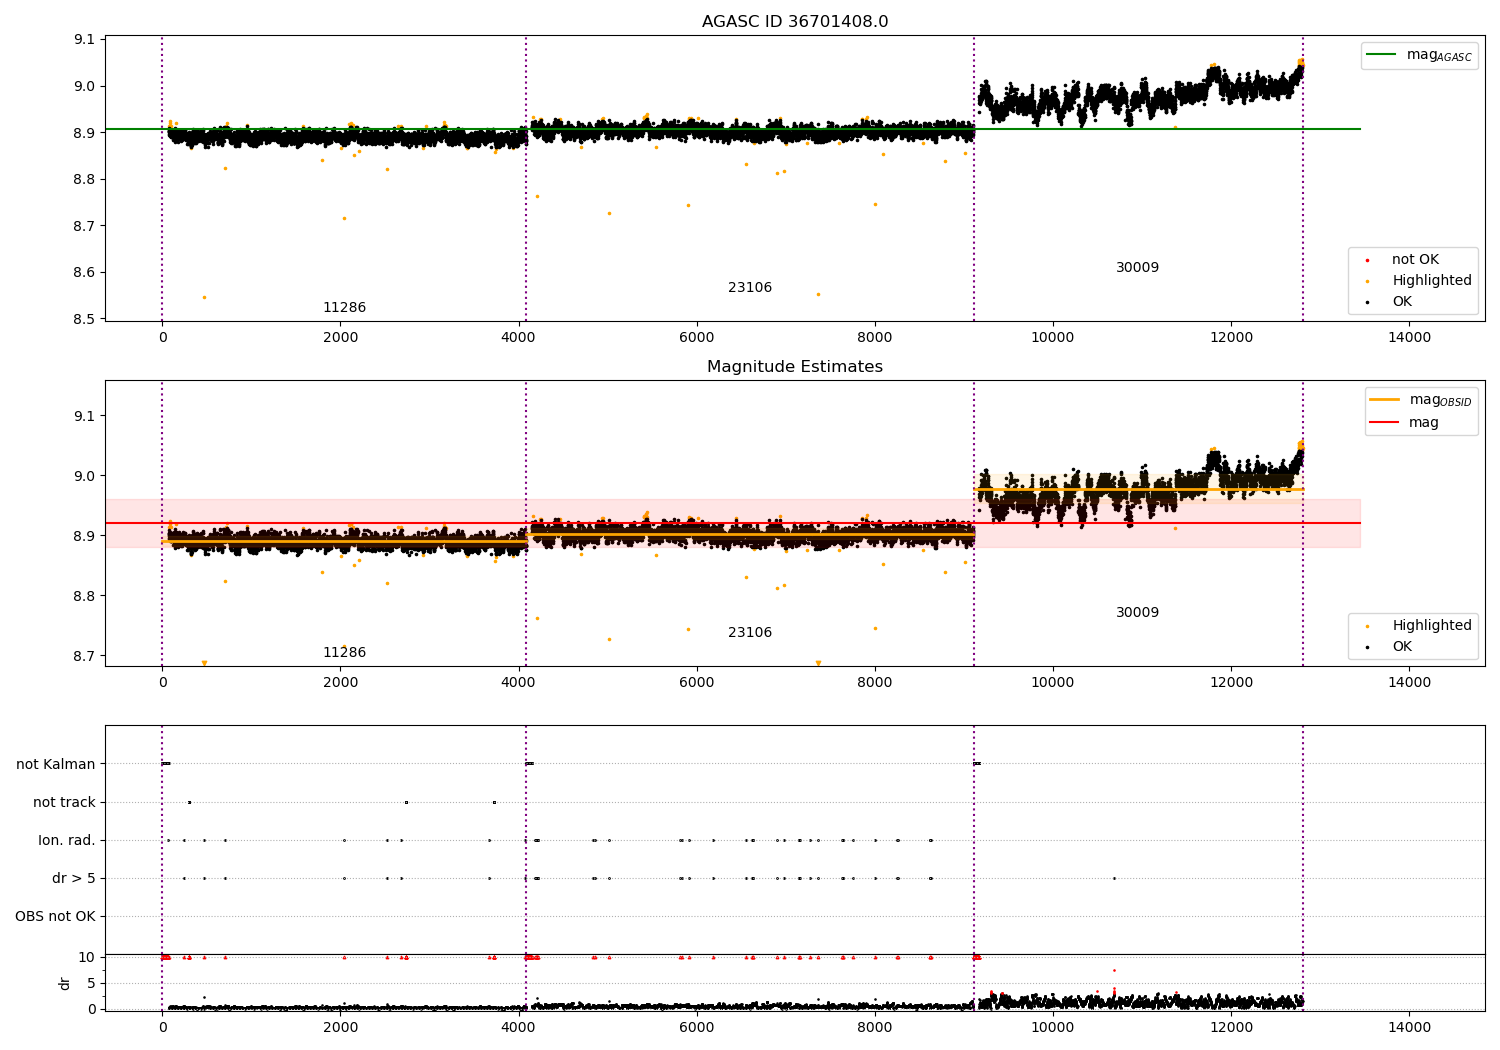Click the 8.7 y-axis tick in middle plot

coord(83,657)
